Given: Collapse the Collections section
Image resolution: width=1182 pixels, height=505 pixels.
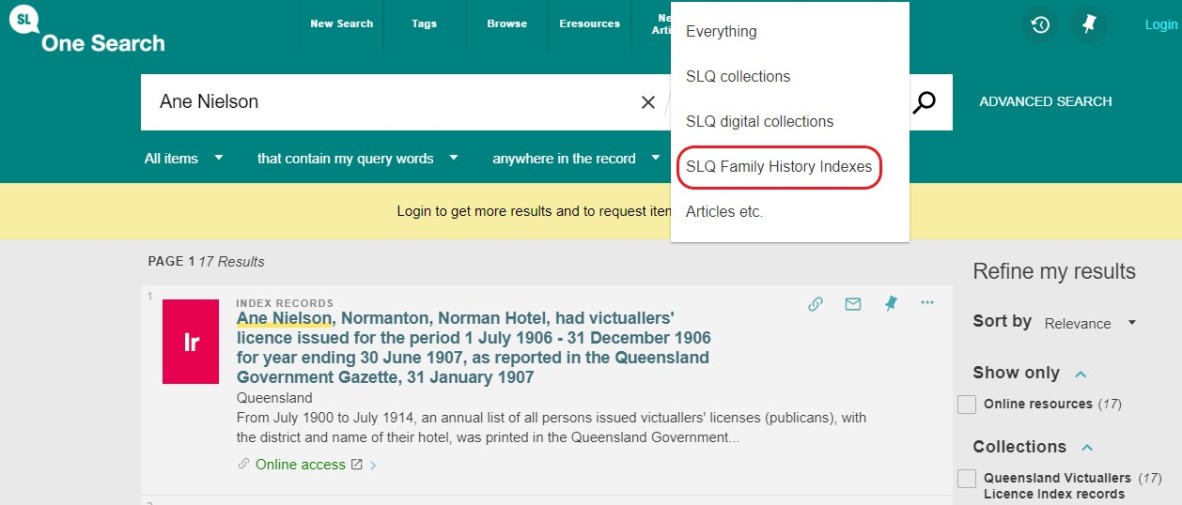Looking at the screenshot, I should pos(1087,448).
